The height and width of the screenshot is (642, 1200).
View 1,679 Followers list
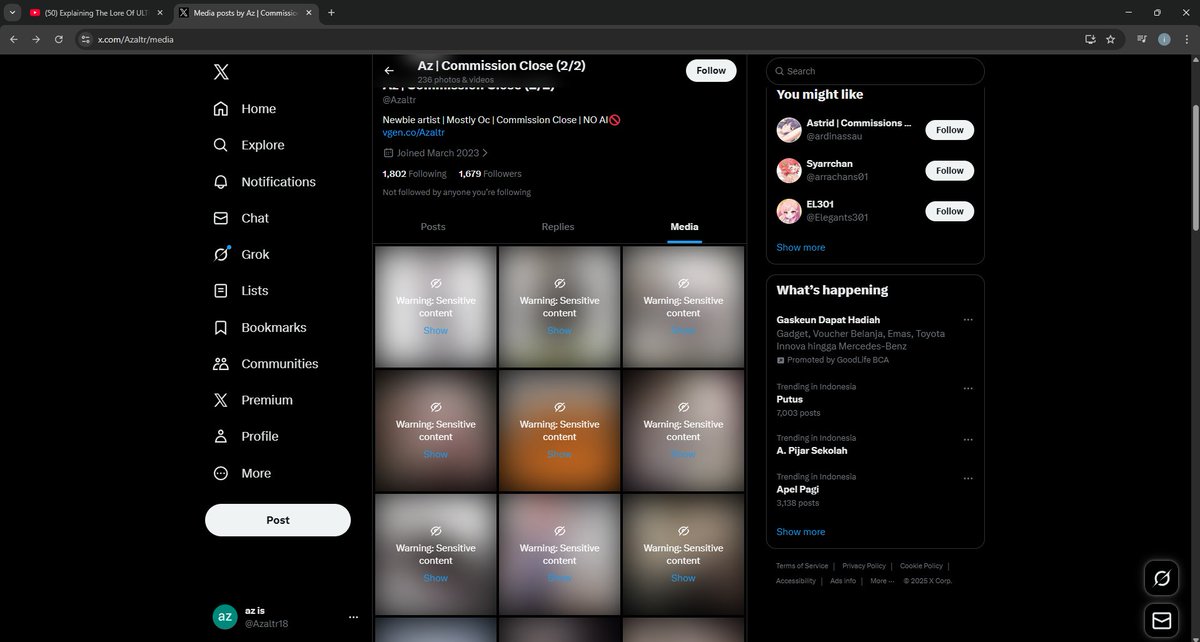click(490, 174)
